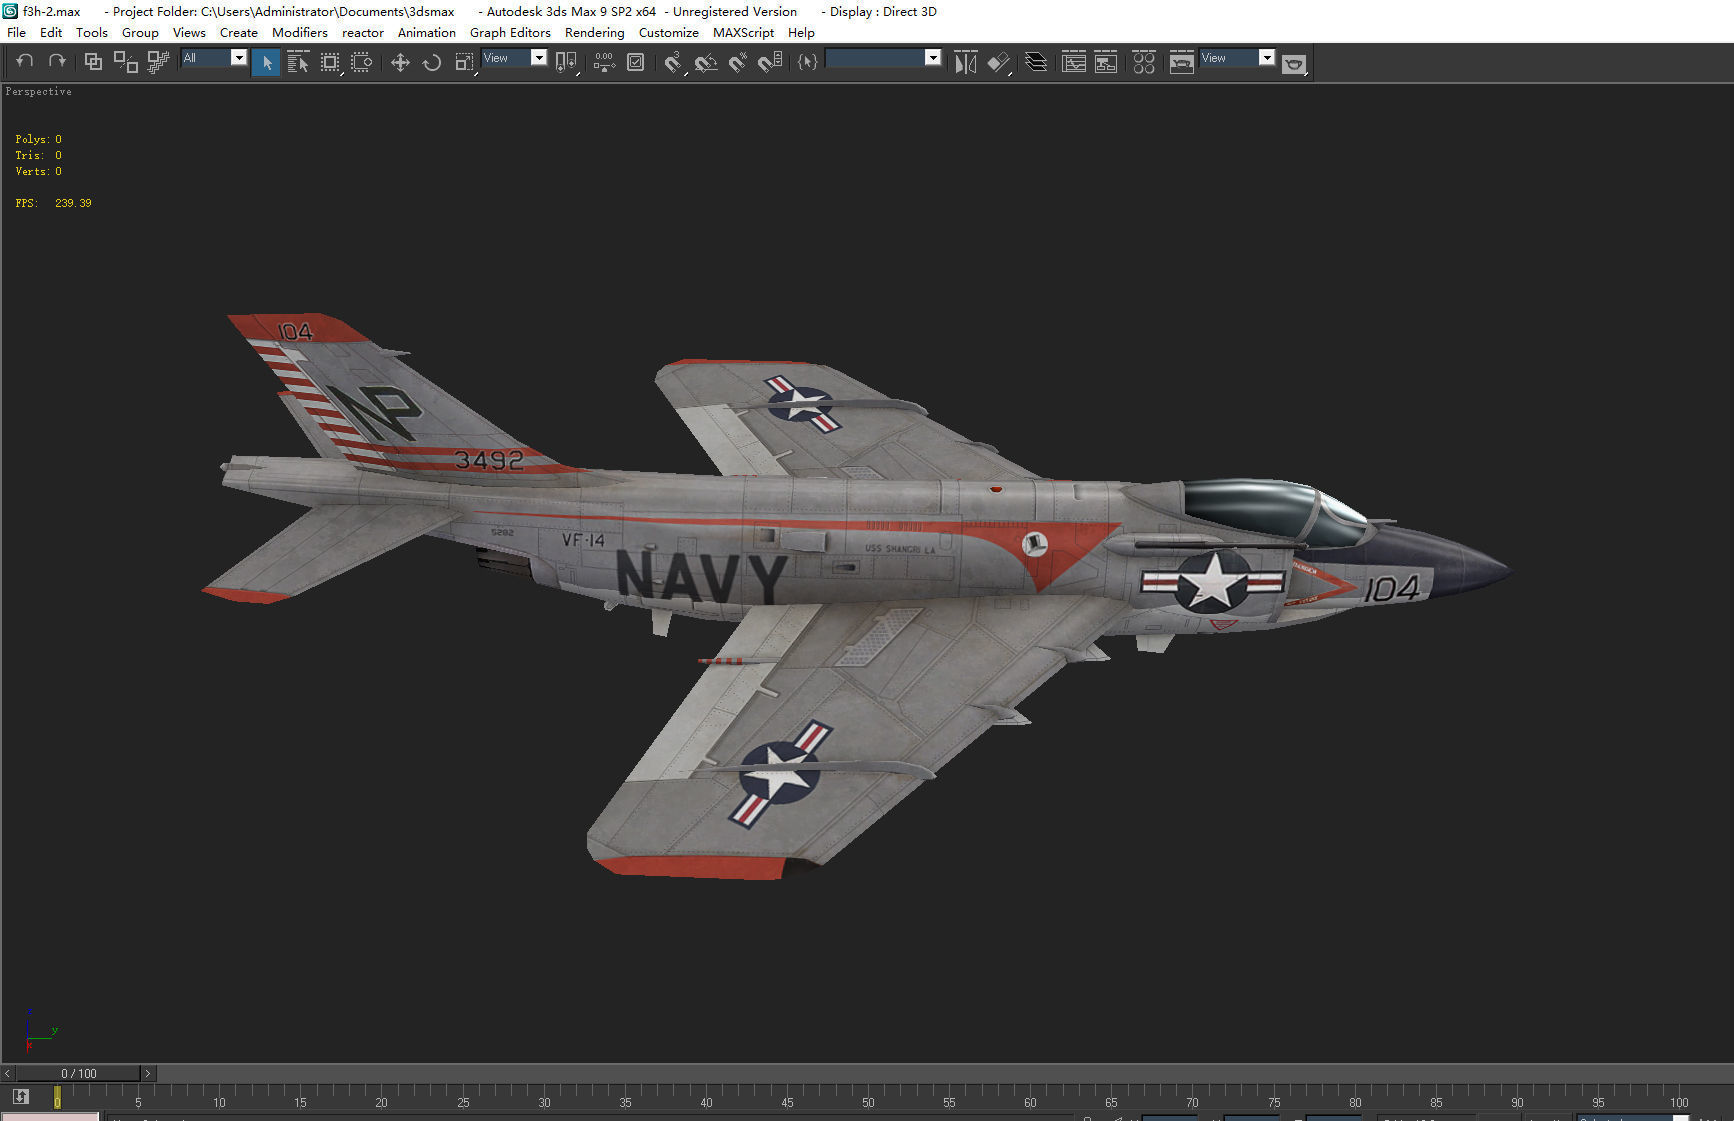Toggle Spinner Snap magnet
Screen dimensions: 1734x1121
770,62
